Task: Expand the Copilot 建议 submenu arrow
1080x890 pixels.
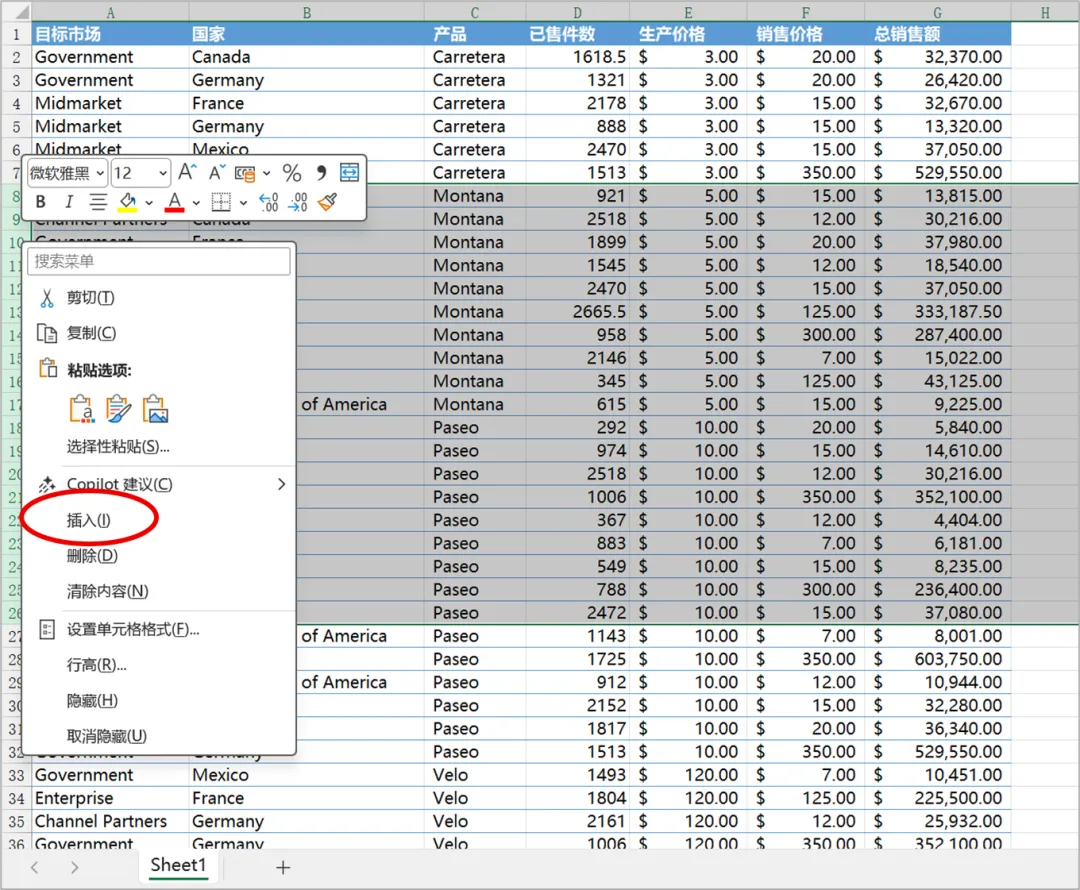Action: [x=281, y=484]
